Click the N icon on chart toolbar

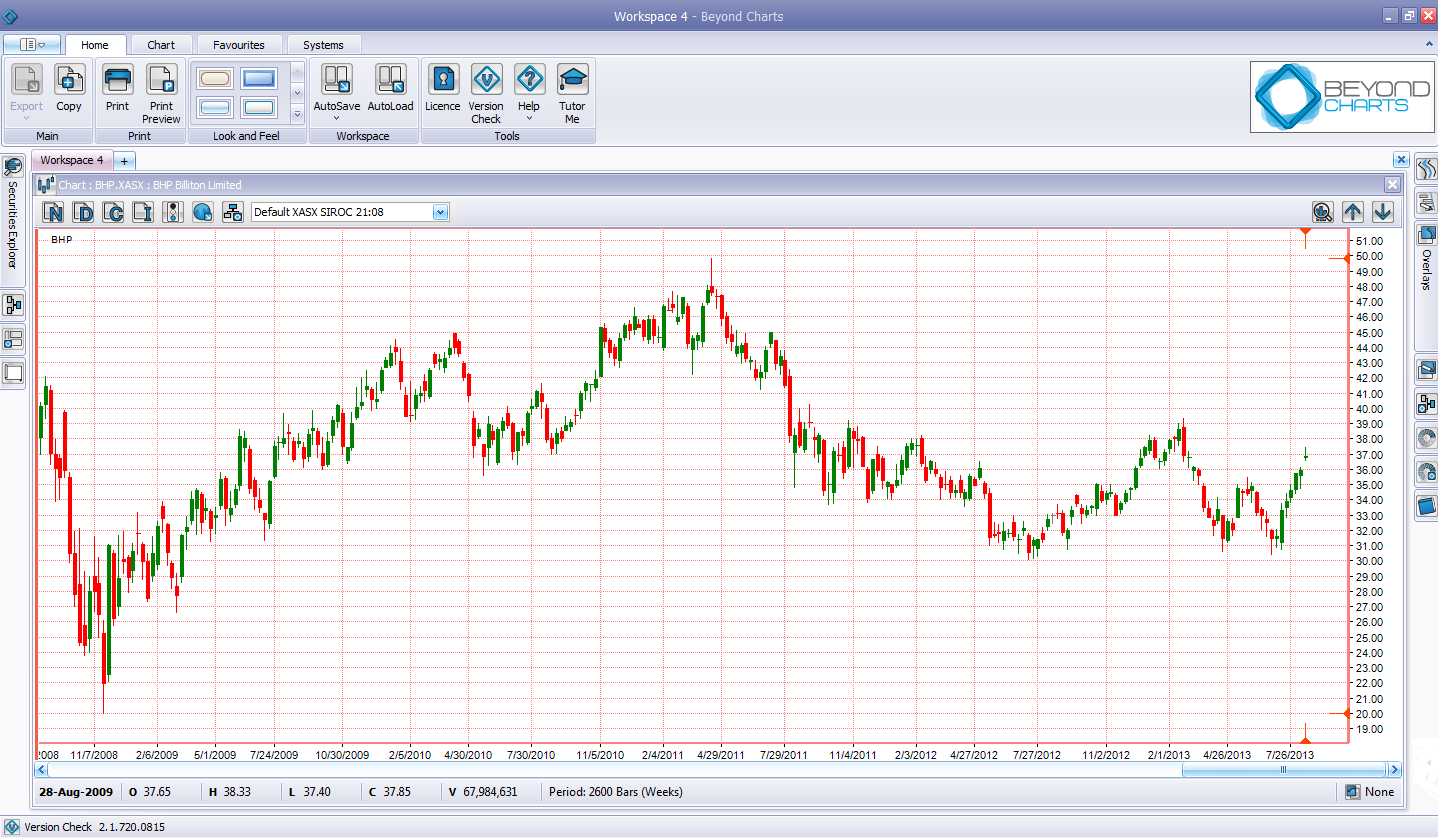coord(54,212)
